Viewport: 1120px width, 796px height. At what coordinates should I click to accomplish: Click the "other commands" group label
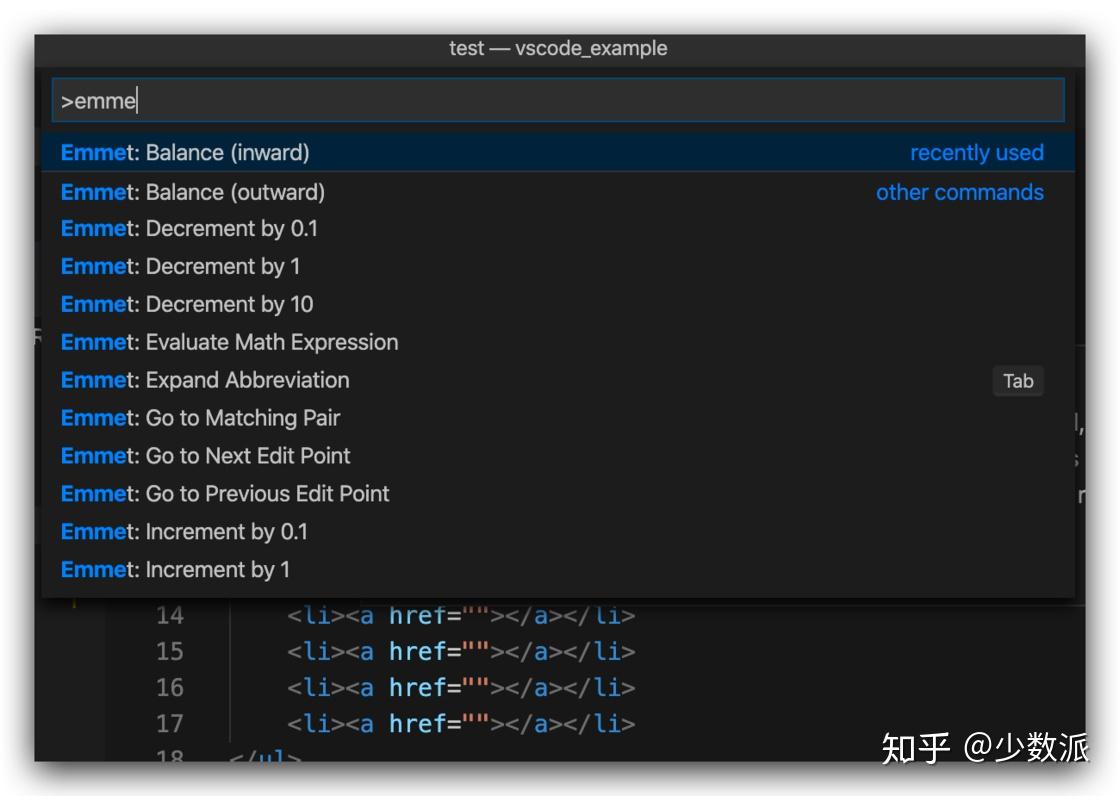[x=959, y=192]
